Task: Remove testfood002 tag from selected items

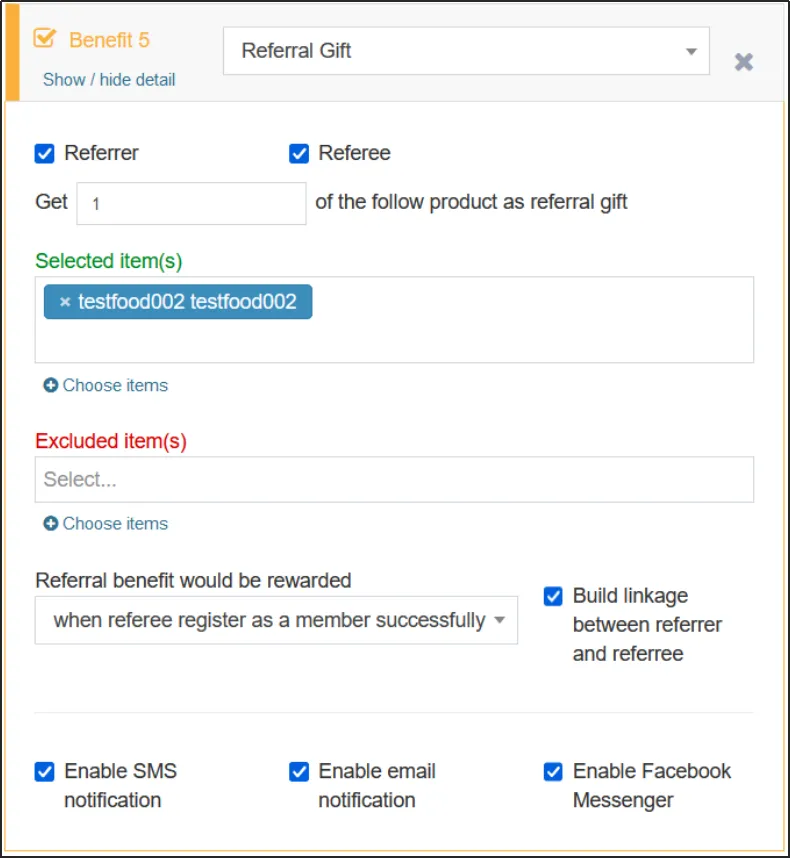Action: 65,302
